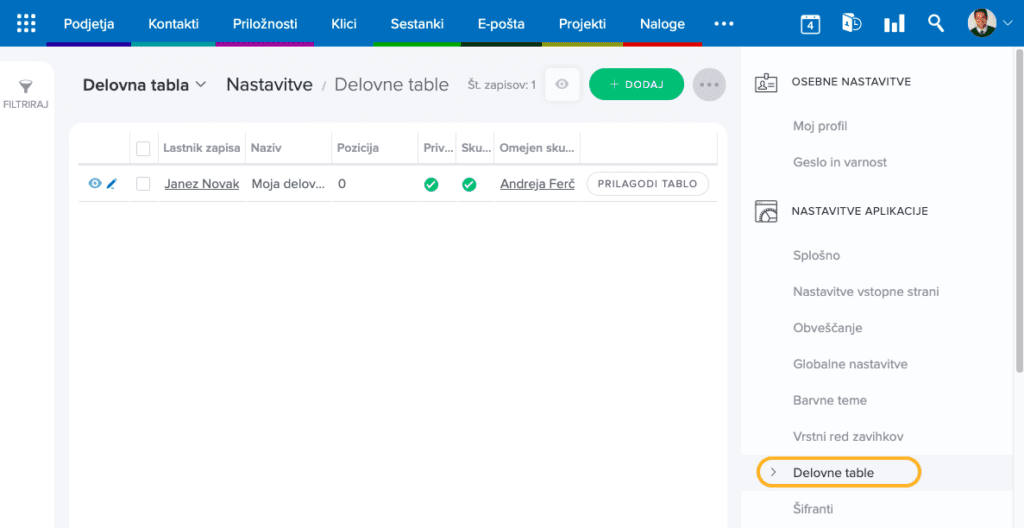Open the Projekti tab
Image resolution: width=1024 pixels, height=528 pixels.
pyautogui.click(x=582, y=23)
